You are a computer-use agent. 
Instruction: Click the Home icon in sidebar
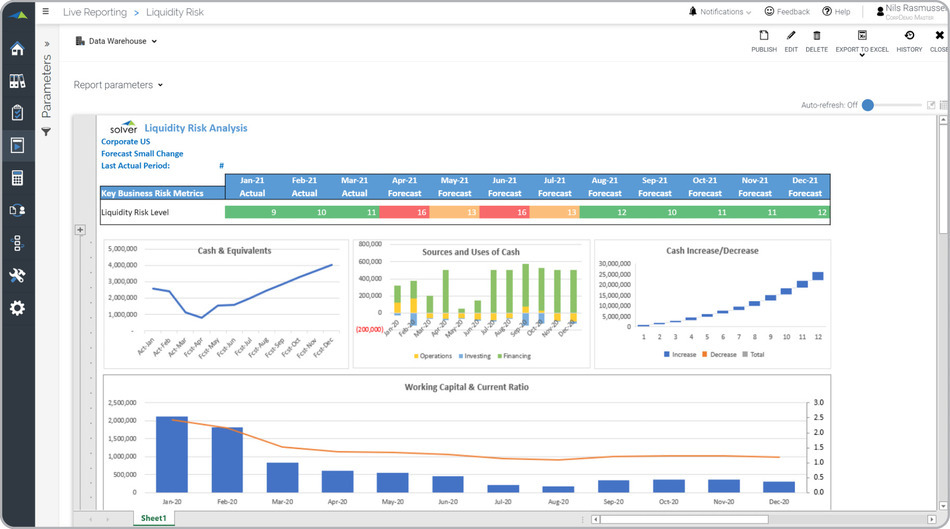click(x=17, y=49)
